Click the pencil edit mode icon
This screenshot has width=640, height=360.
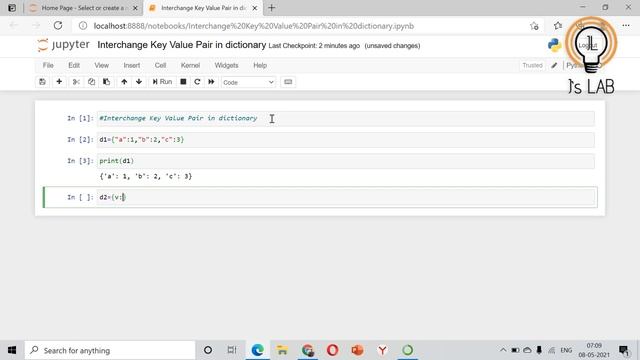pos(554,65)
